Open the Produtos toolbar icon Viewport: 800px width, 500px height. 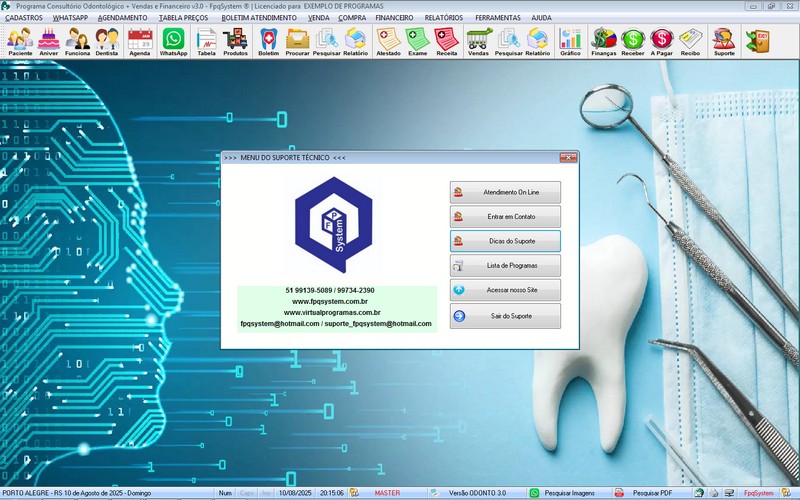click(x=235, y=41)
